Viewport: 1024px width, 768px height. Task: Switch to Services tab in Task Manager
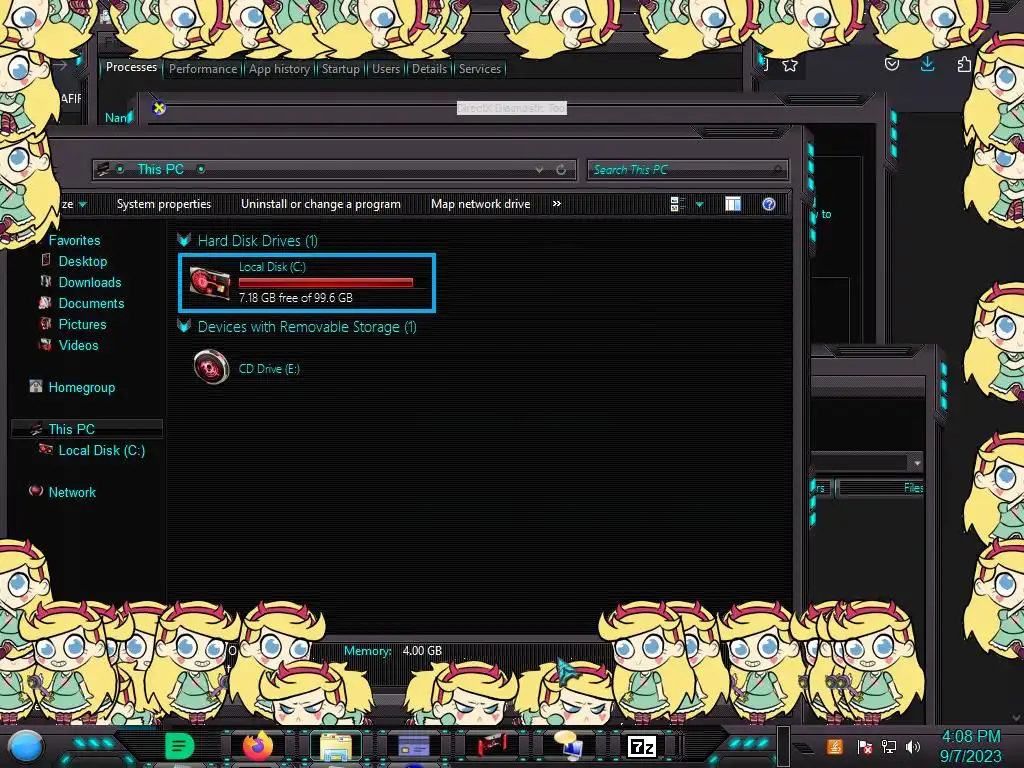479,69
